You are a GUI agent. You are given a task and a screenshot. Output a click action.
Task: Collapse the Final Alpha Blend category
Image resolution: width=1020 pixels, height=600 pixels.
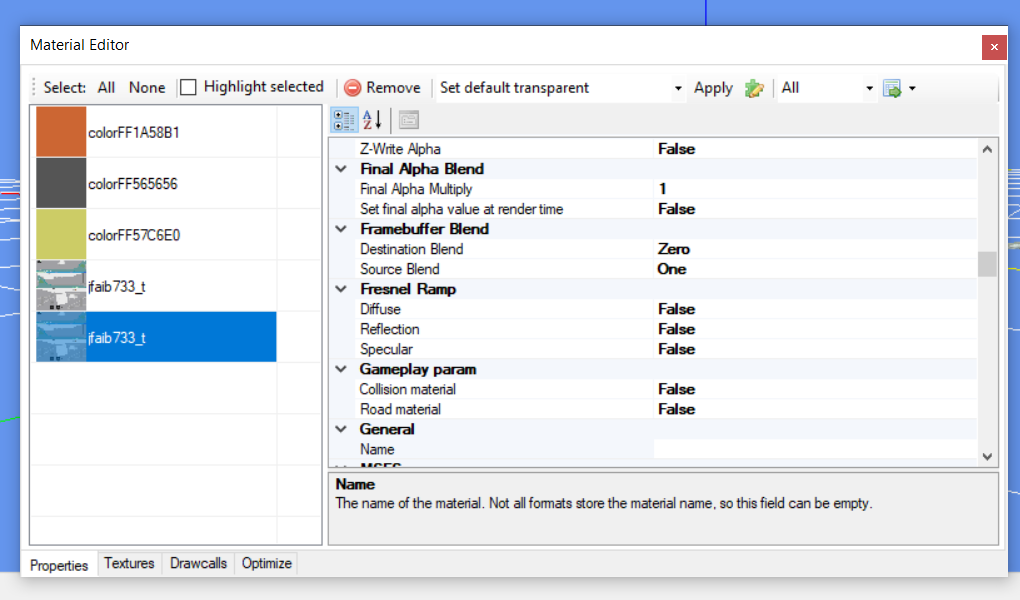pos(342,169)
